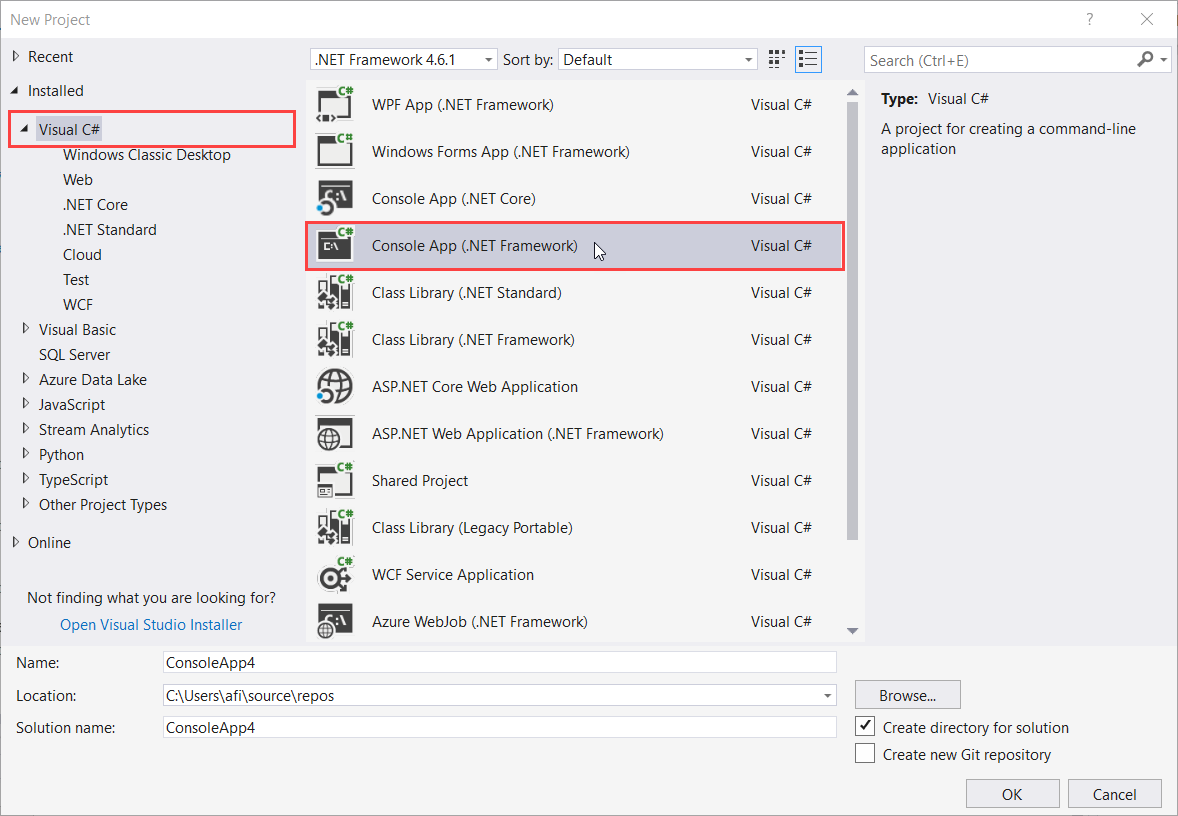This screenshot has height=816, width=1178.
Task: Open Visual Studio Installer link
Action: pyautogui.click(x=151, y=624)
